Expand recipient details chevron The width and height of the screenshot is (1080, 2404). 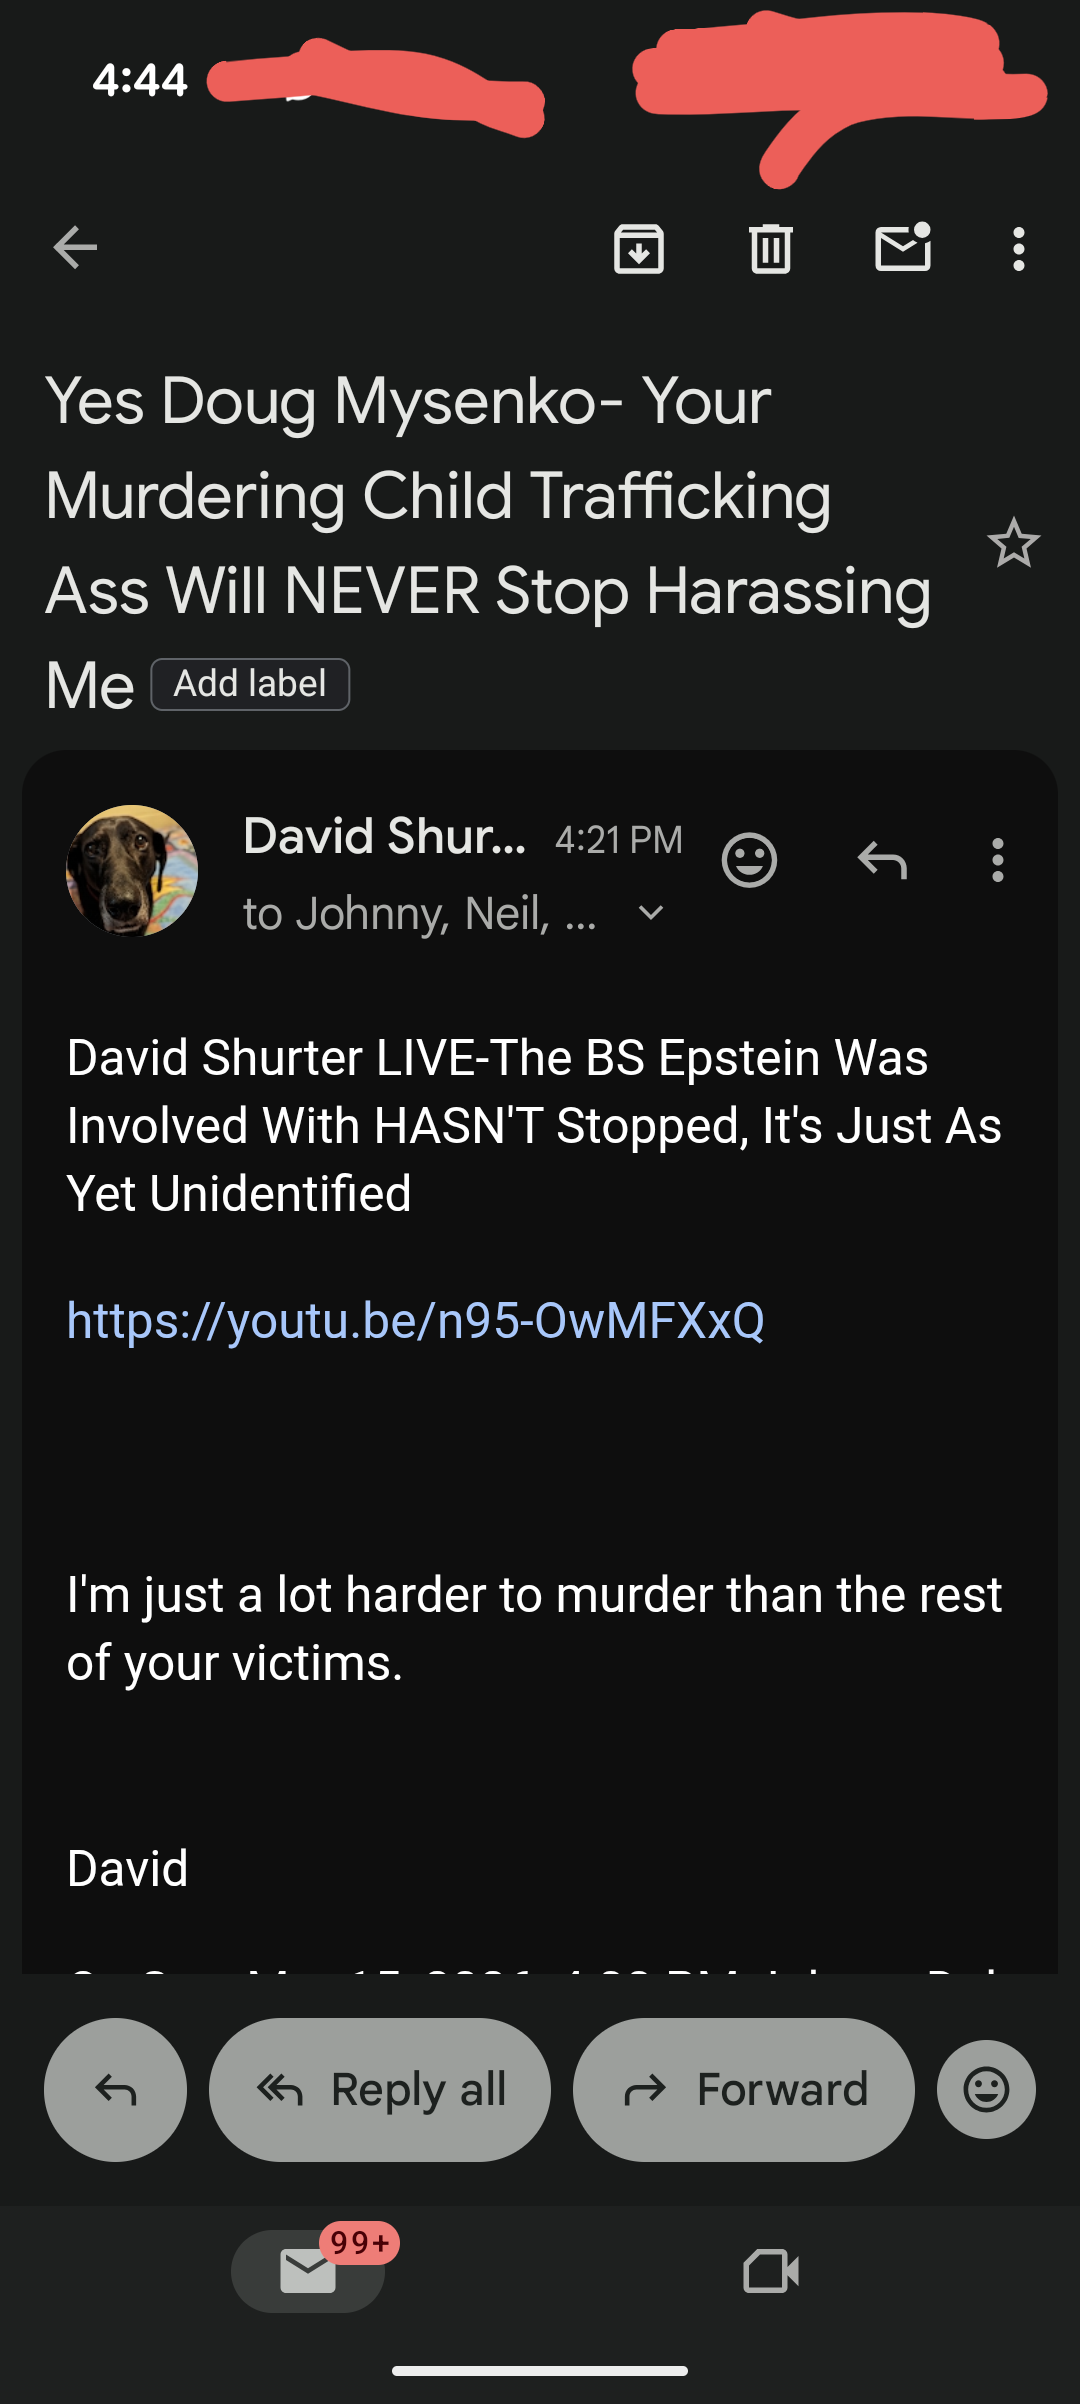coord(651,913)
